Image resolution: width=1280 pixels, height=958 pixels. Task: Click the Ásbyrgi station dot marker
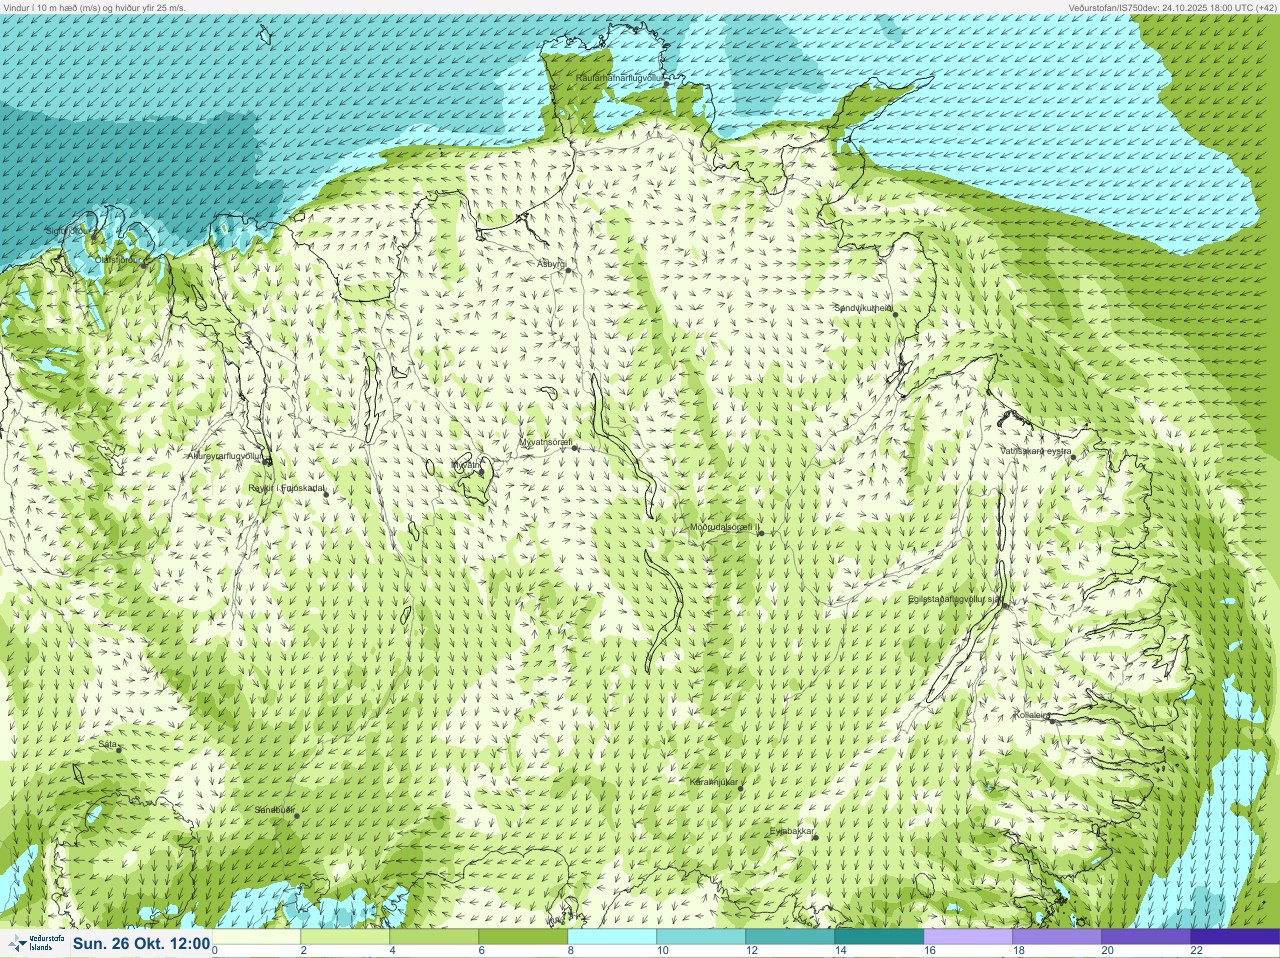[x=568, y=270]
